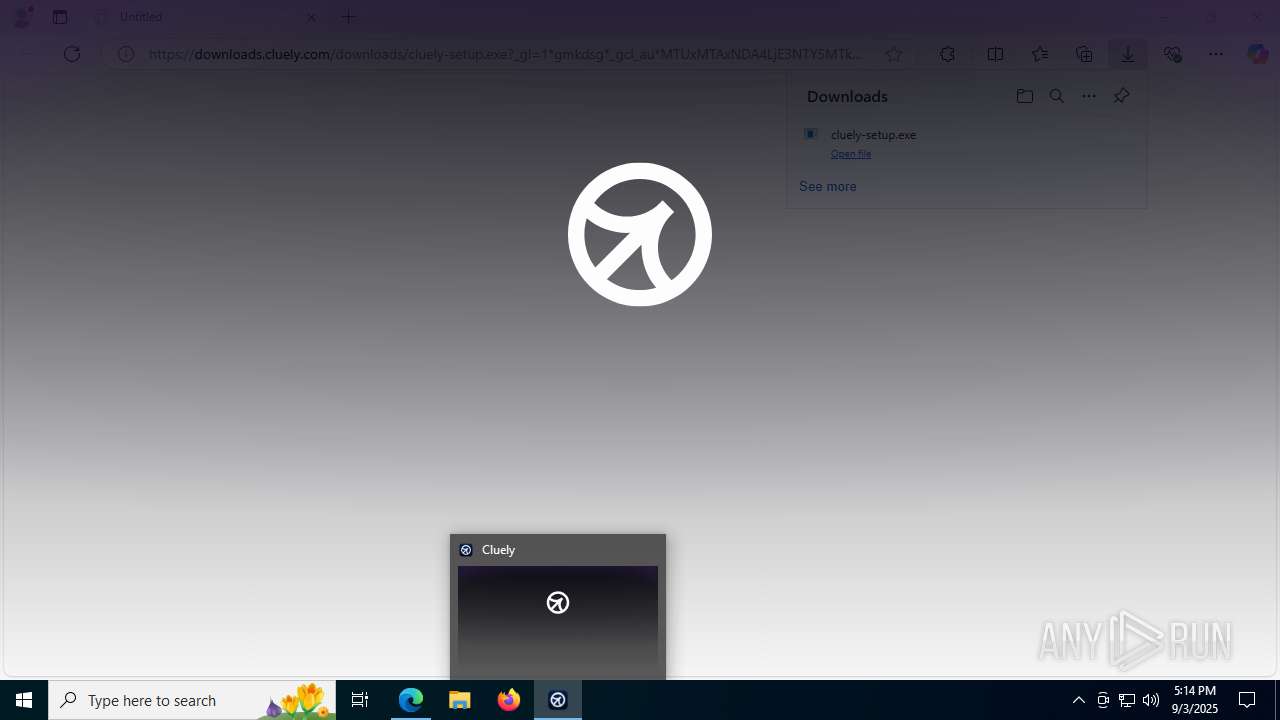1280x720 pixels.
Task: Click the address bar URL
Action: [x=504, y=54]
